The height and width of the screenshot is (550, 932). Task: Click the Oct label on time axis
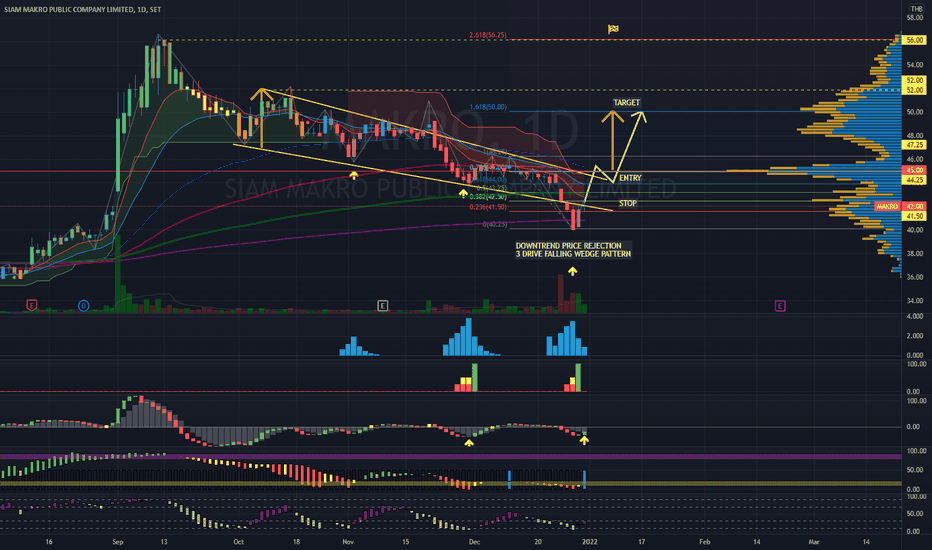click(238, 542)
